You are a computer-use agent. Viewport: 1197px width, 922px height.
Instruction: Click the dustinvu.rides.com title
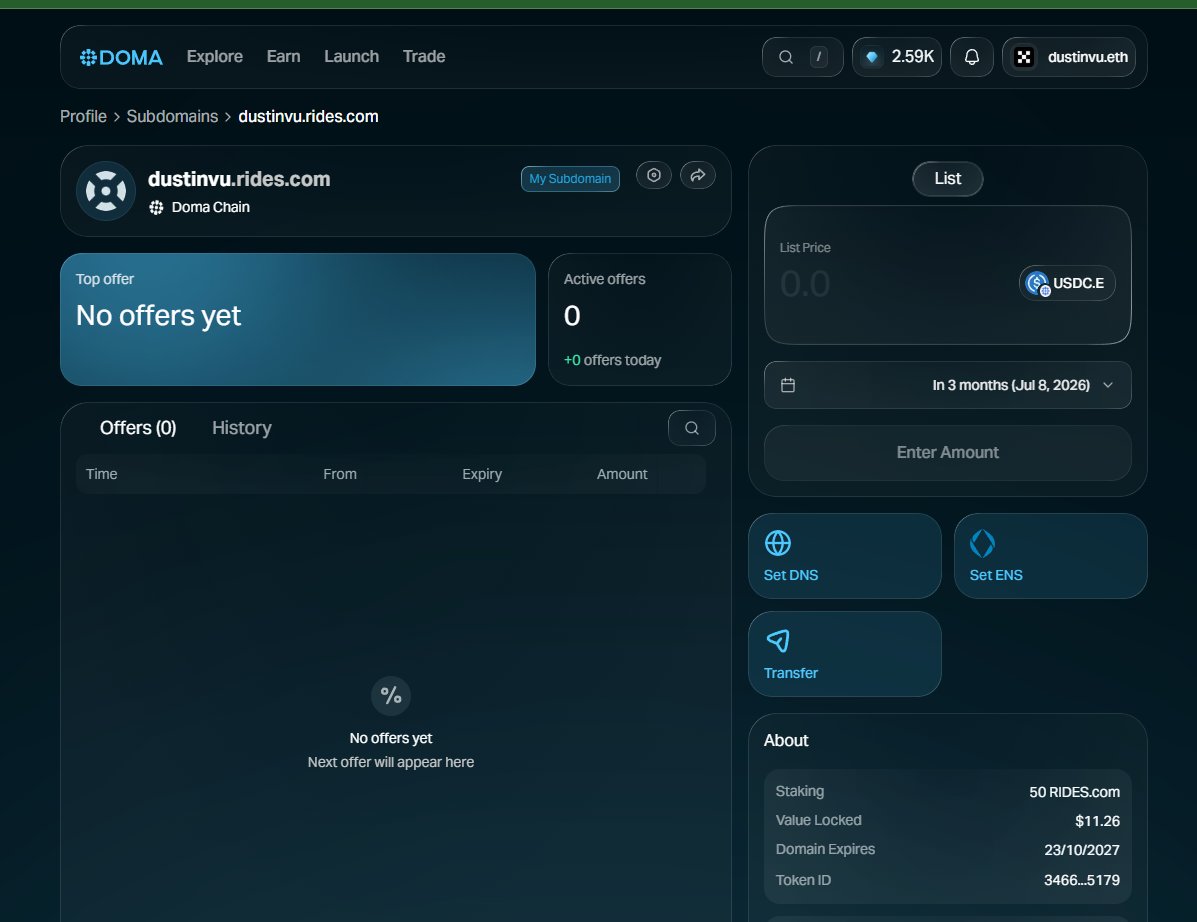(x=239, y=179)
